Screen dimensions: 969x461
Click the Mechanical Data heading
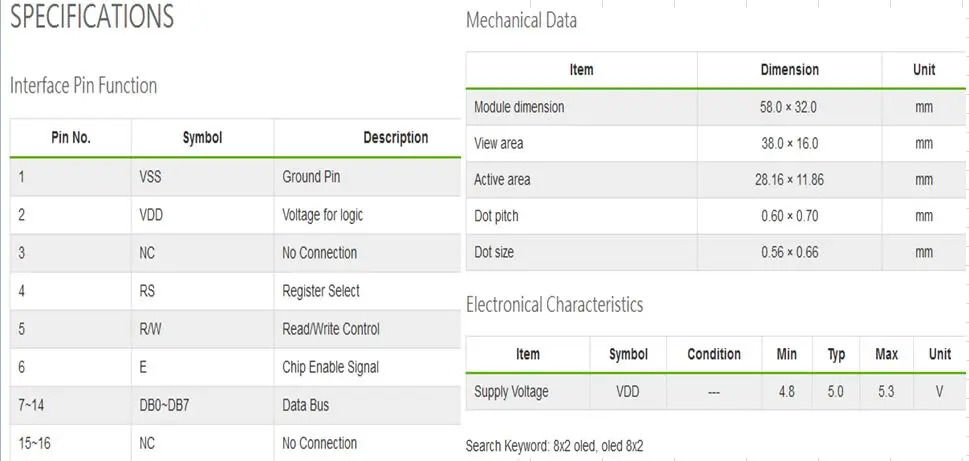[521, 20]
